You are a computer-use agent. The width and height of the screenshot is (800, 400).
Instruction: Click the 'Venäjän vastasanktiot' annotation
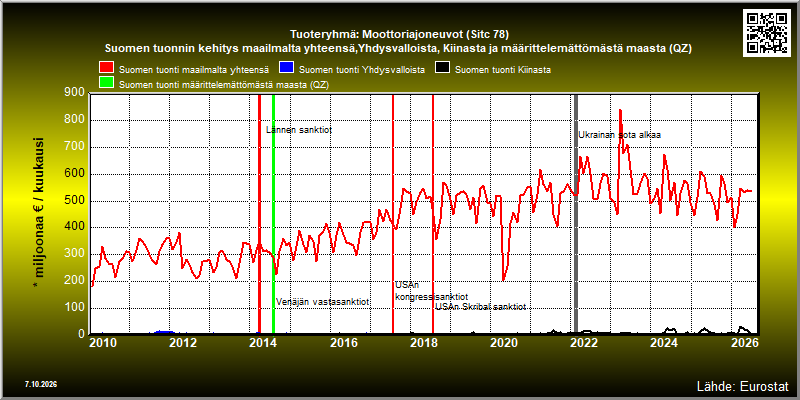tap(322, 302)
